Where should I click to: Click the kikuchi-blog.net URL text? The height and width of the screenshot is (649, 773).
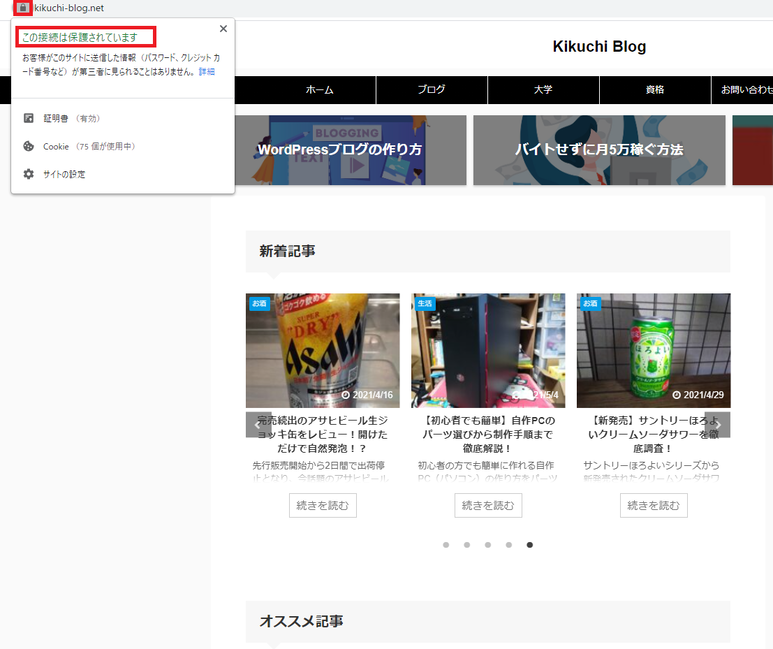69,8
